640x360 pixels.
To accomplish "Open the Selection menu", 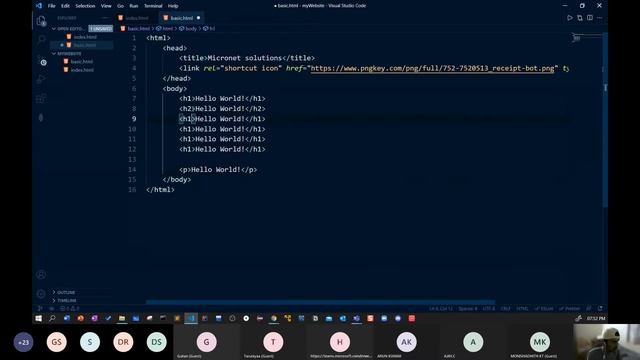I will click(85, 6).
